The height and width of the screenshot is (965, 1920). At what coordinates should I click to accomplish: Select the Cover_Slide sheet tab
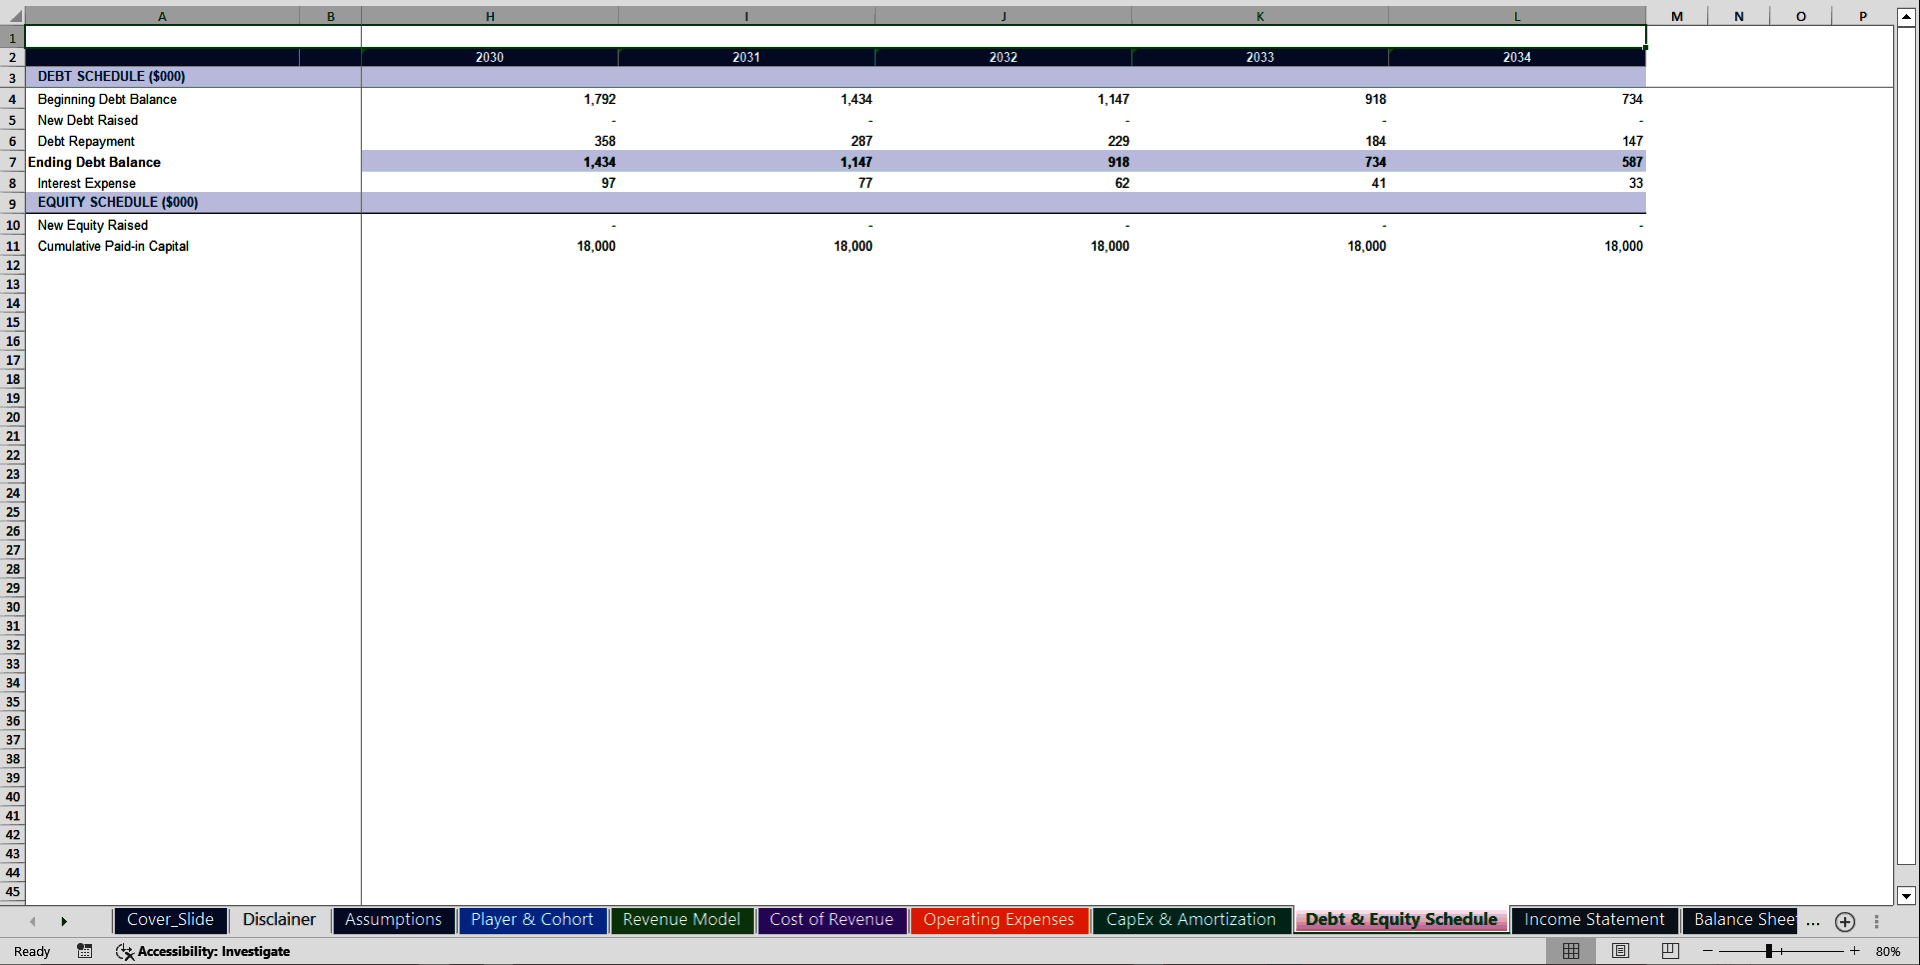[170, 920]
